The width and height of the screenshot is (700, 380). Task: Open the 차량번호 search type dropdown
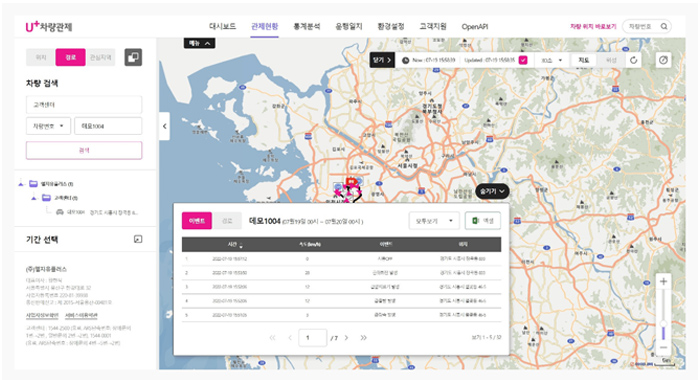coord(48,126)
